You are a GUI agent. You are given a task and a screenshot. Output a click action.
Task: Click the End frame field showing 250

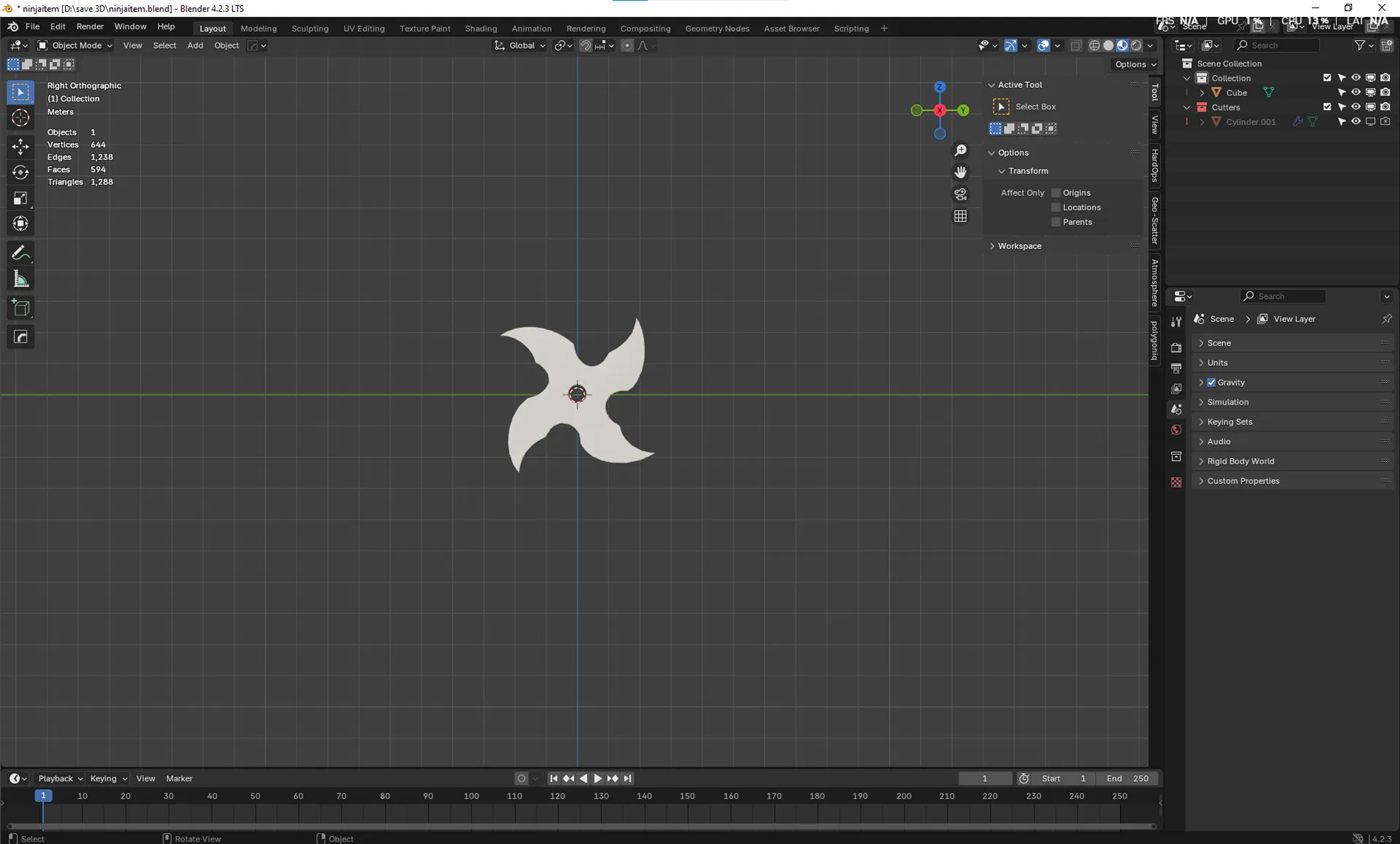pyautogui.click(x=1128, y=779)
